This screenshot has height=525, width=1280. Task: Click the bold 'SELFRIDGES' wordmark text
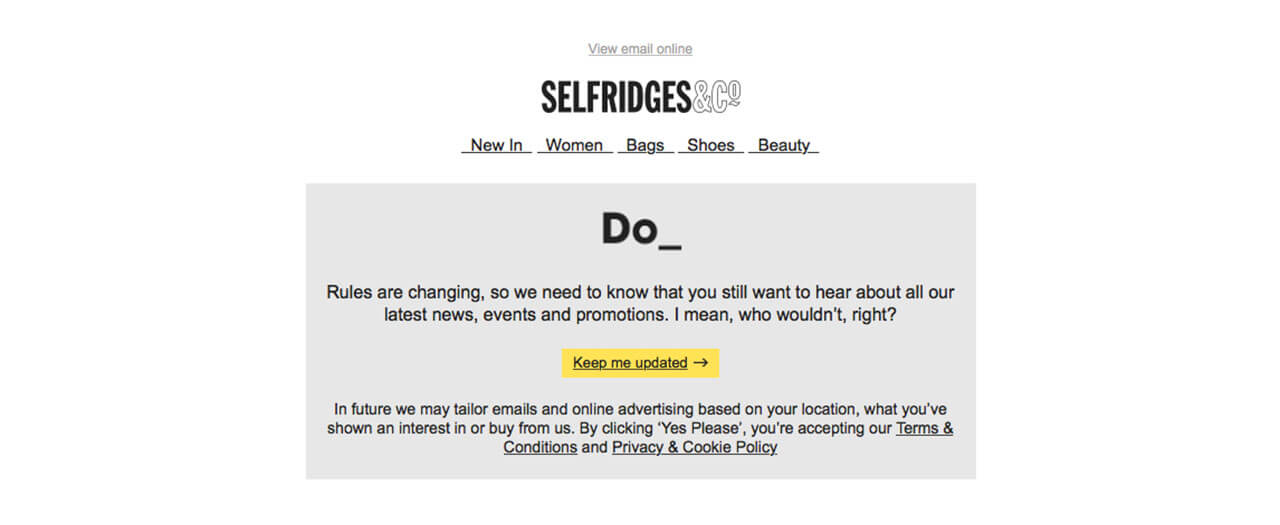616,97
